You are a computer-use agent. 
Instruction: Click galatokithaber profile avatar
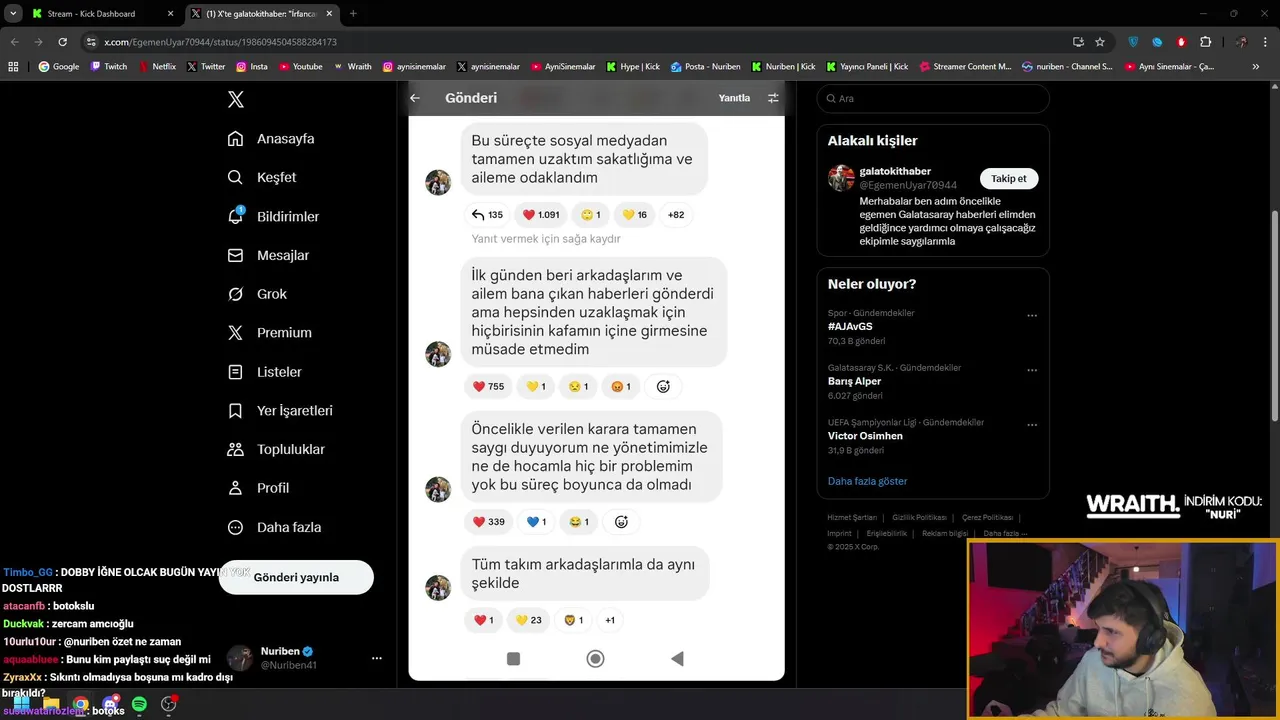[841, 178]
